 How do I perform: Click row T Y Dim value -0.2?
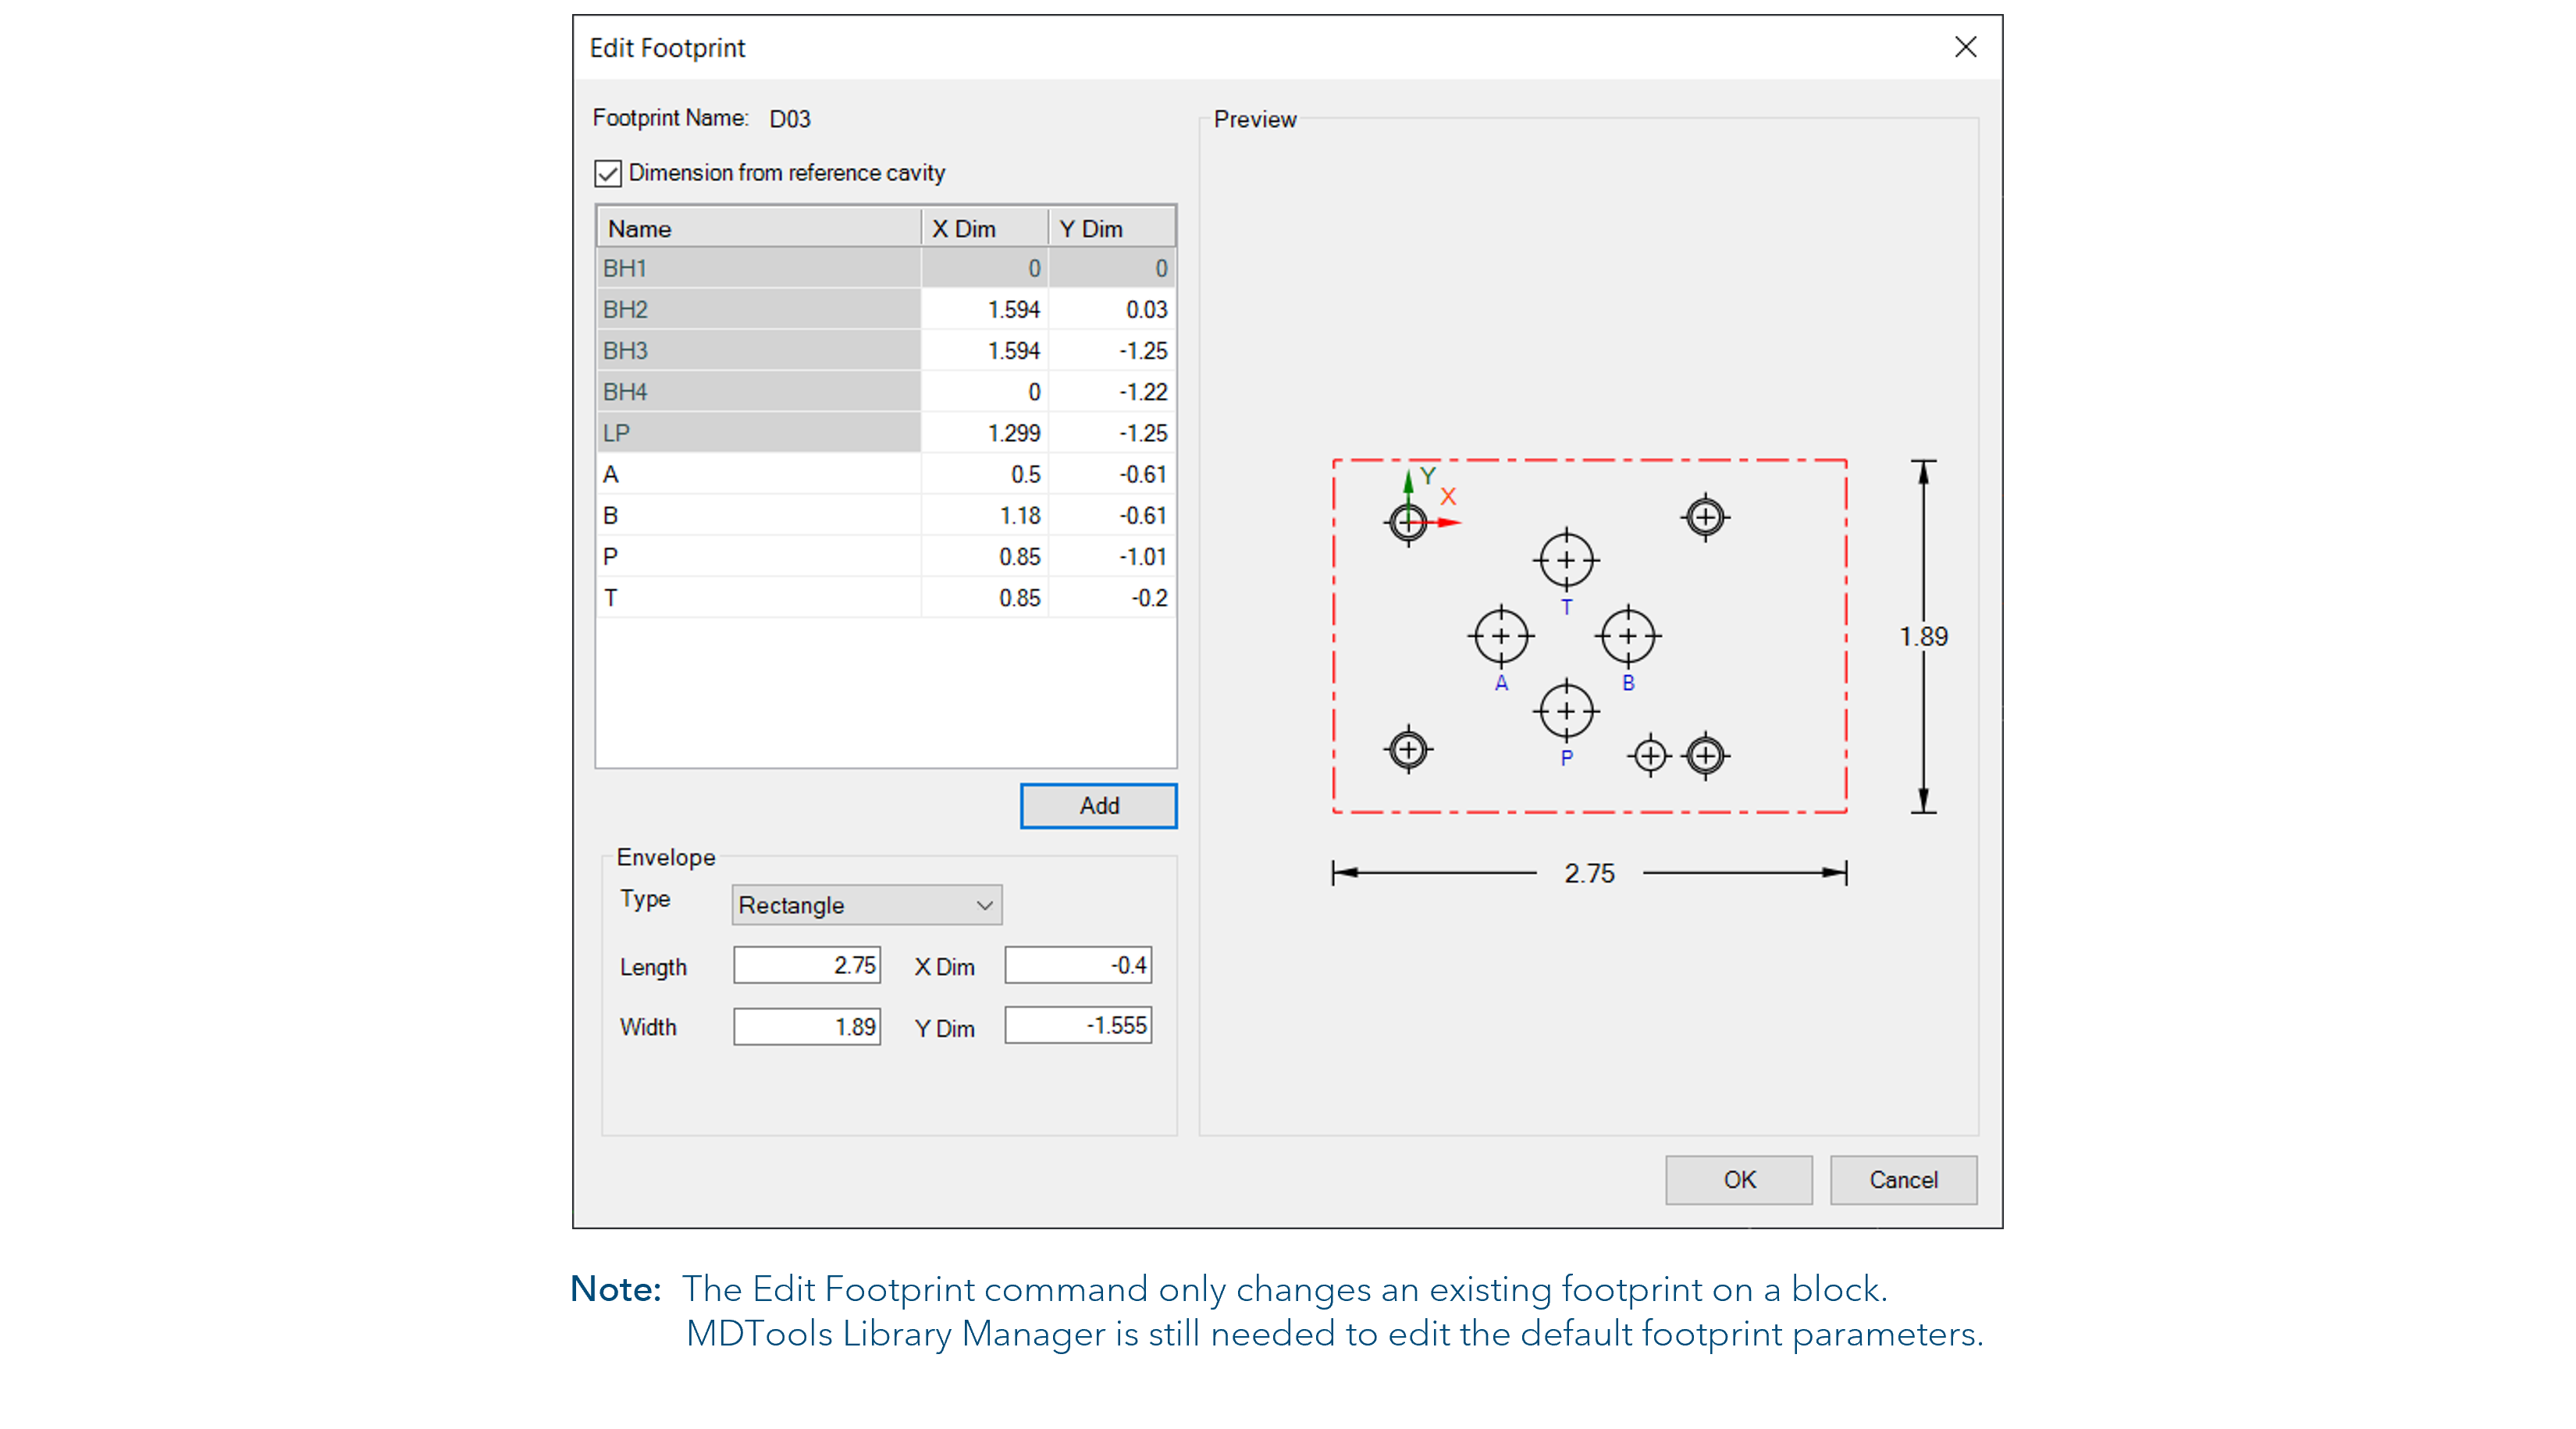pos(1112,597)
